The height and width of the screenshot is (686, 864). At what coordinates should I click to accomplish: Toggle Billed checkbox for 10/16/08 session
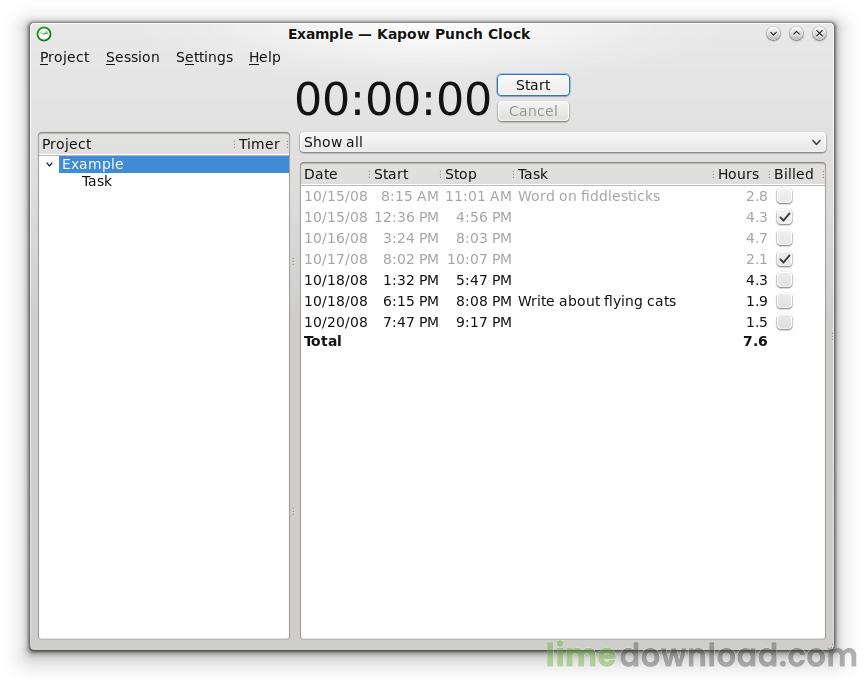(x=784, y=238)
